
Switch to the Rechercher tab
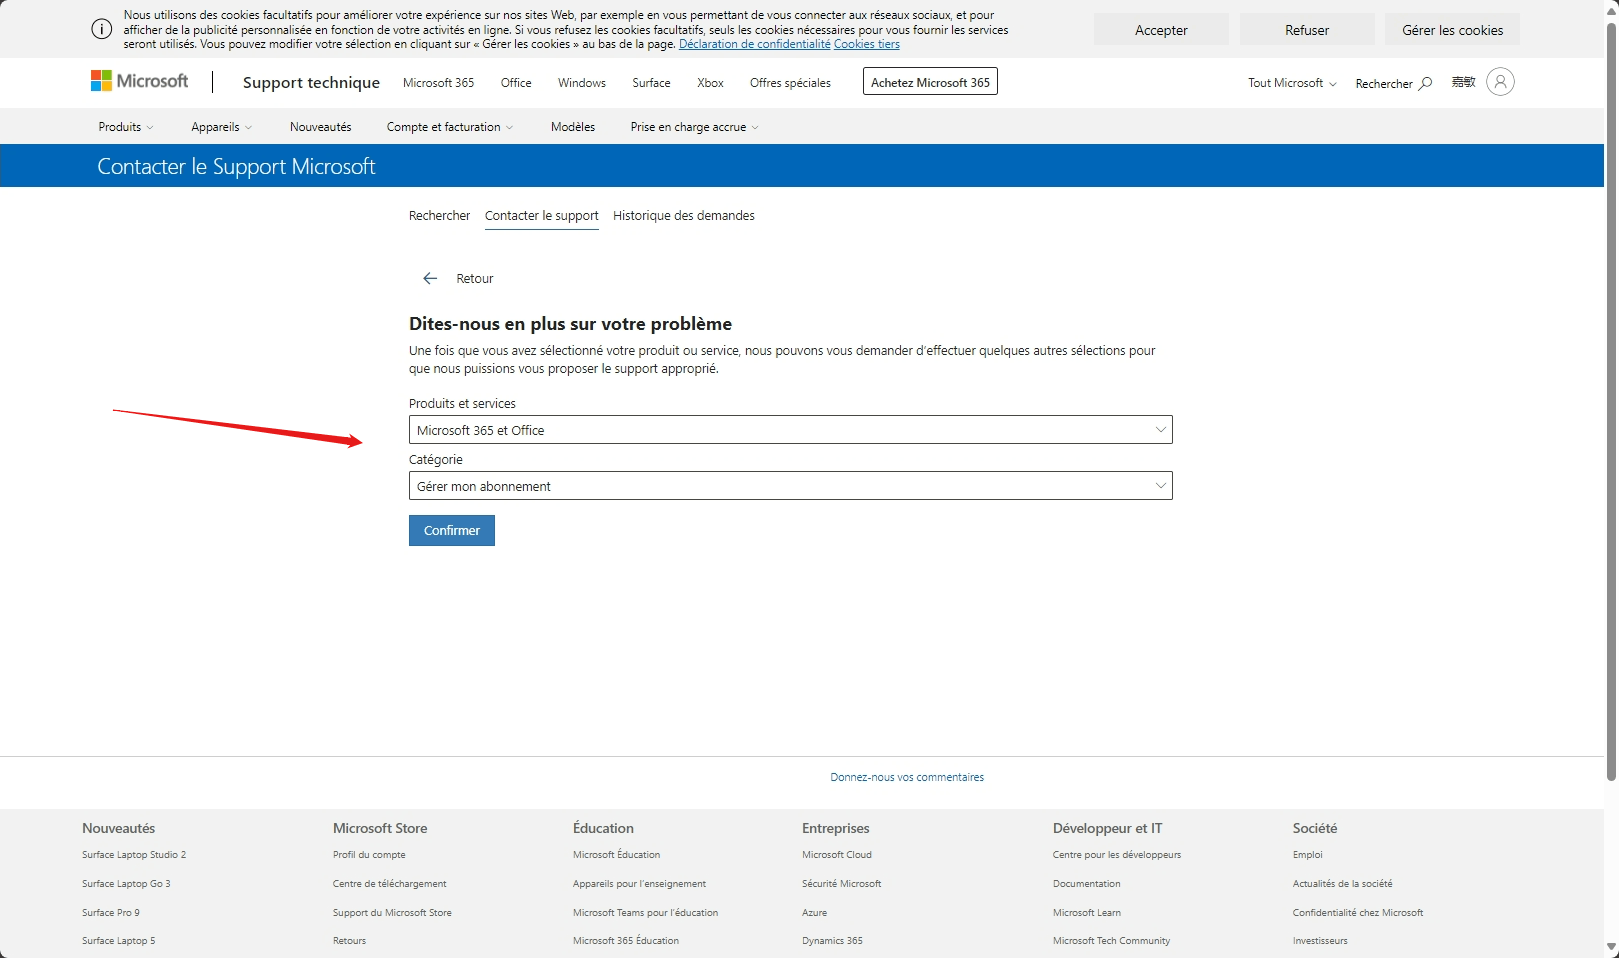(439, 216)
